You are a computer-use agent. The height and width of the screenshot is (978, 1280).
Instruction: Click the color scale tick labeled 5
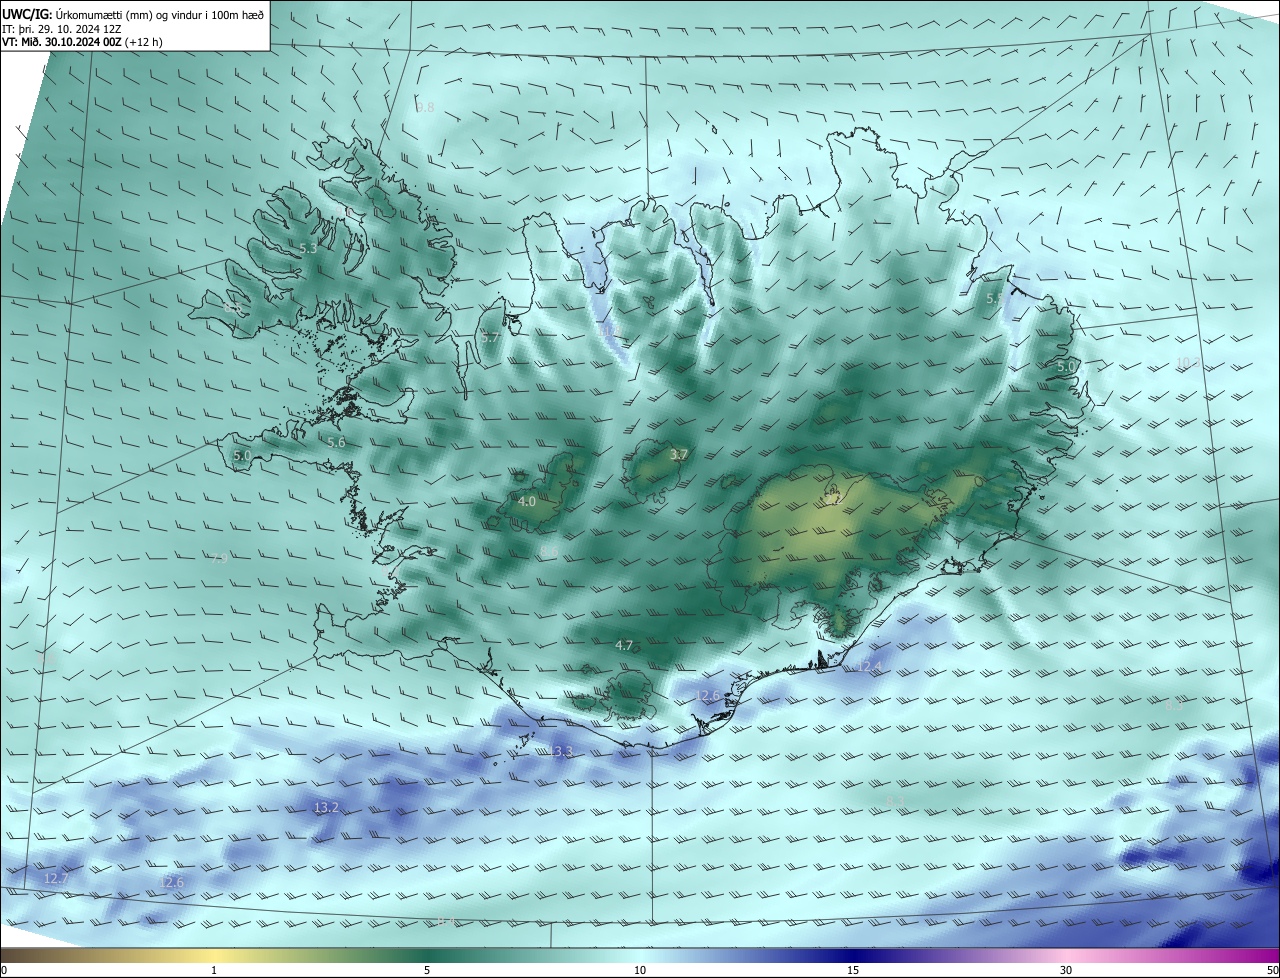tap(427, 970)
